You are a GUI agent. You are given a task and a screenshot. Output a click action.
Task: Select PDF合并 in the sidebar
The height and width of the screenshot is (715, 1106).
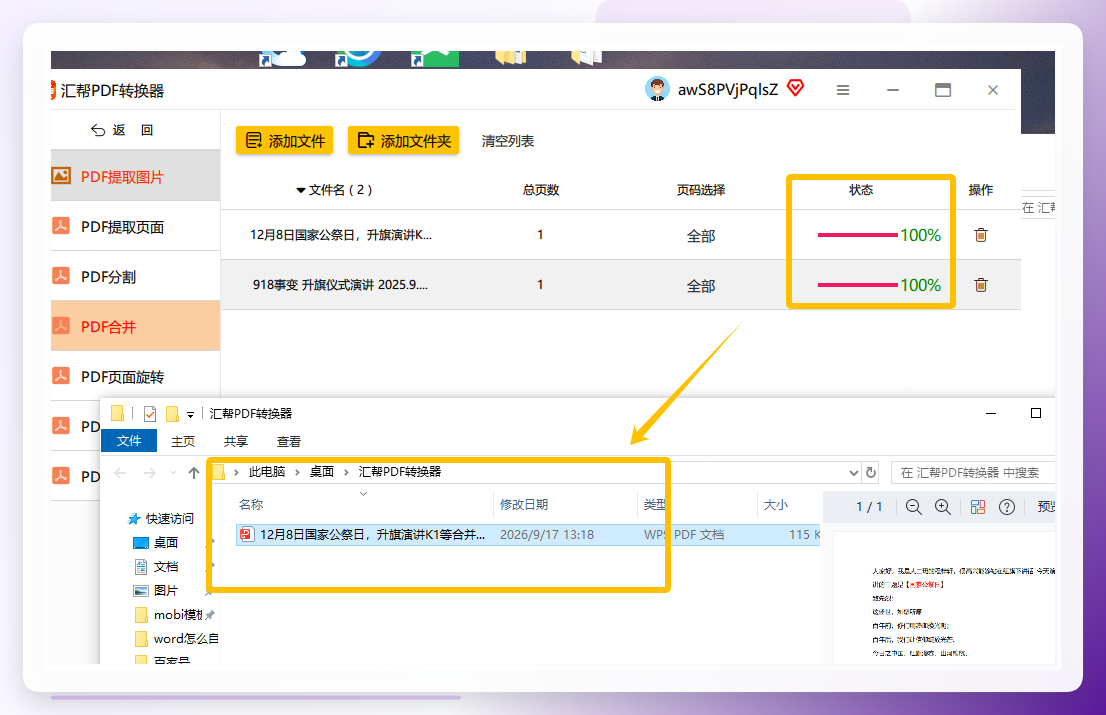(x=135, y=326)
